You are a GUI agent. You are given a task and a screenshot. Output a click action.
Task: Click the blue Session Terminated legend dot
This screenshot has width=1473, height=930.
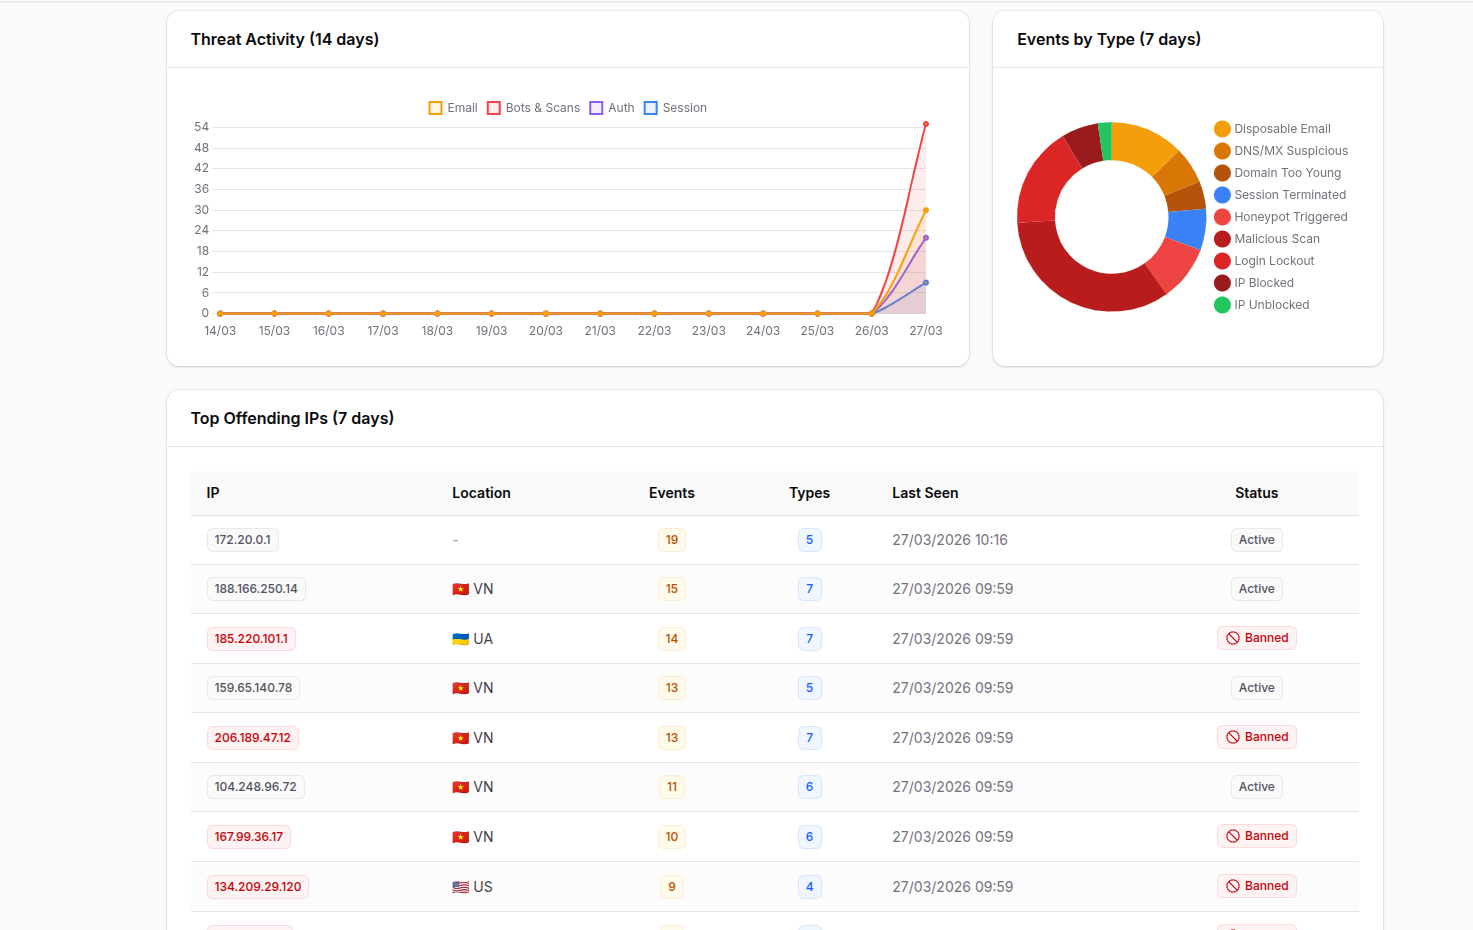click(x=1223, y=194)
